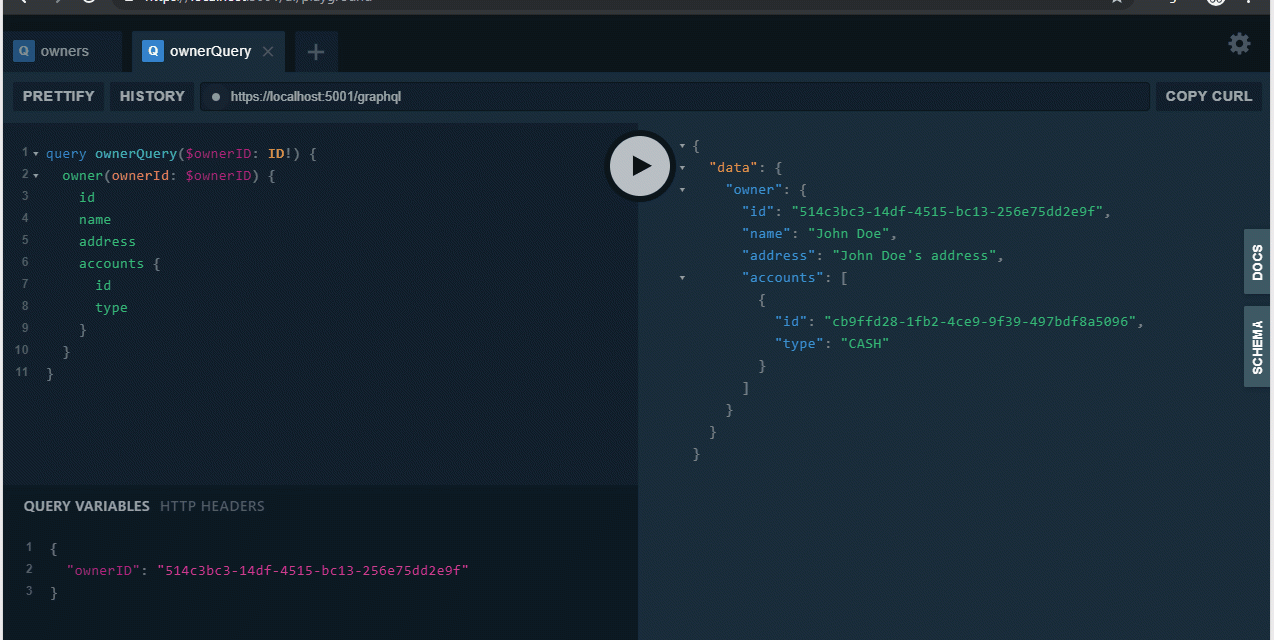Switch to the owners tab

64,52
